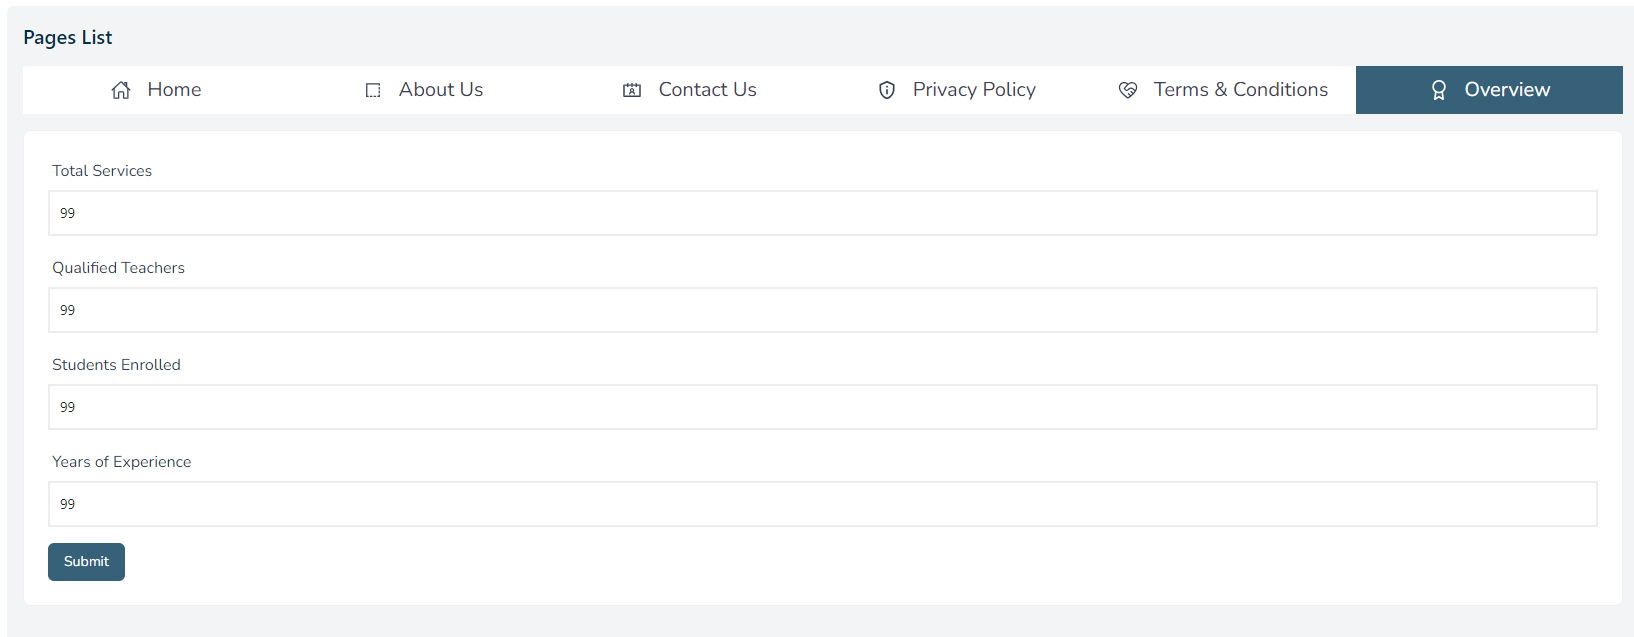Click the Pages List heading
Image resolution: width=1634 pixels, height=637 pixels.
[68, 38]
